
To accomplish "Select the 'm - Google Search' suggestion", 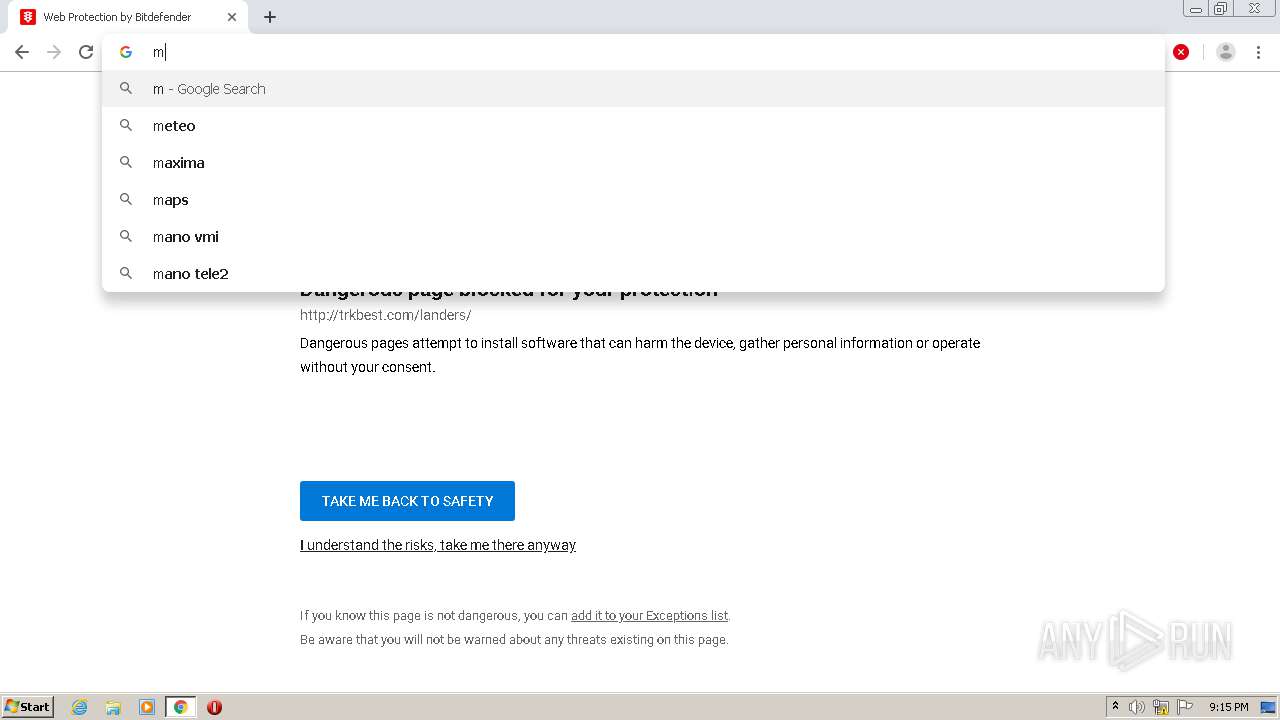I will [633, 89].
